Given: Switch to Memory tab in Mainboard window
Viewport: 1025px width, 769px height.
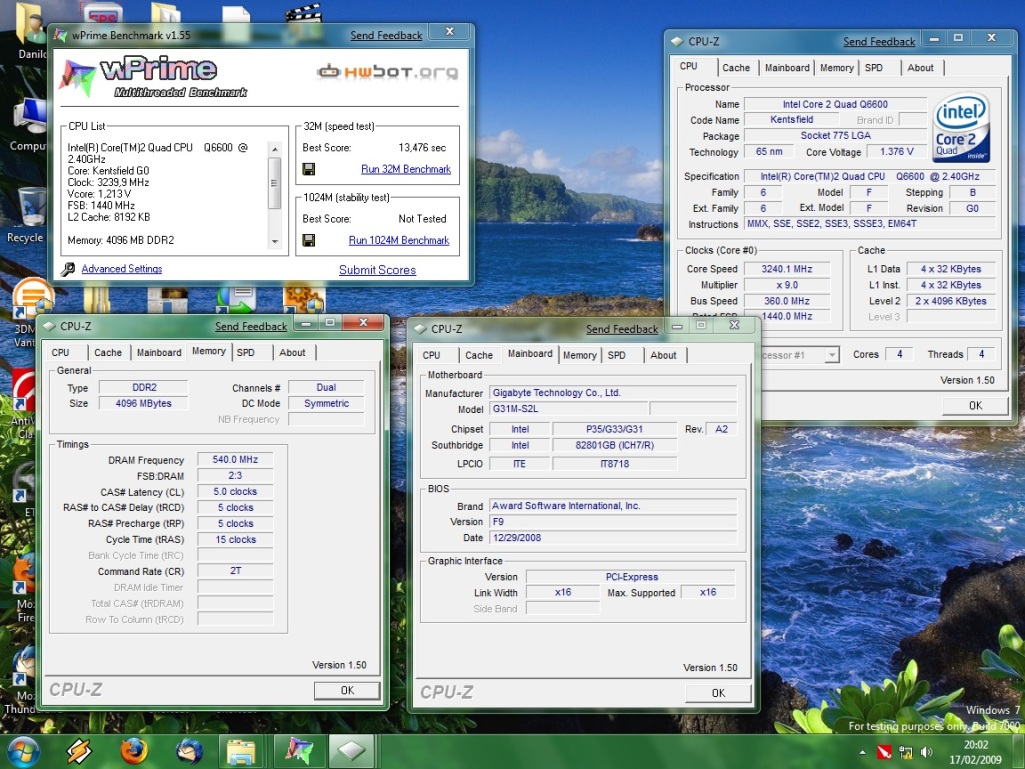Looking at the screenshot, I should pyautogui.click(x=580, y=355).
